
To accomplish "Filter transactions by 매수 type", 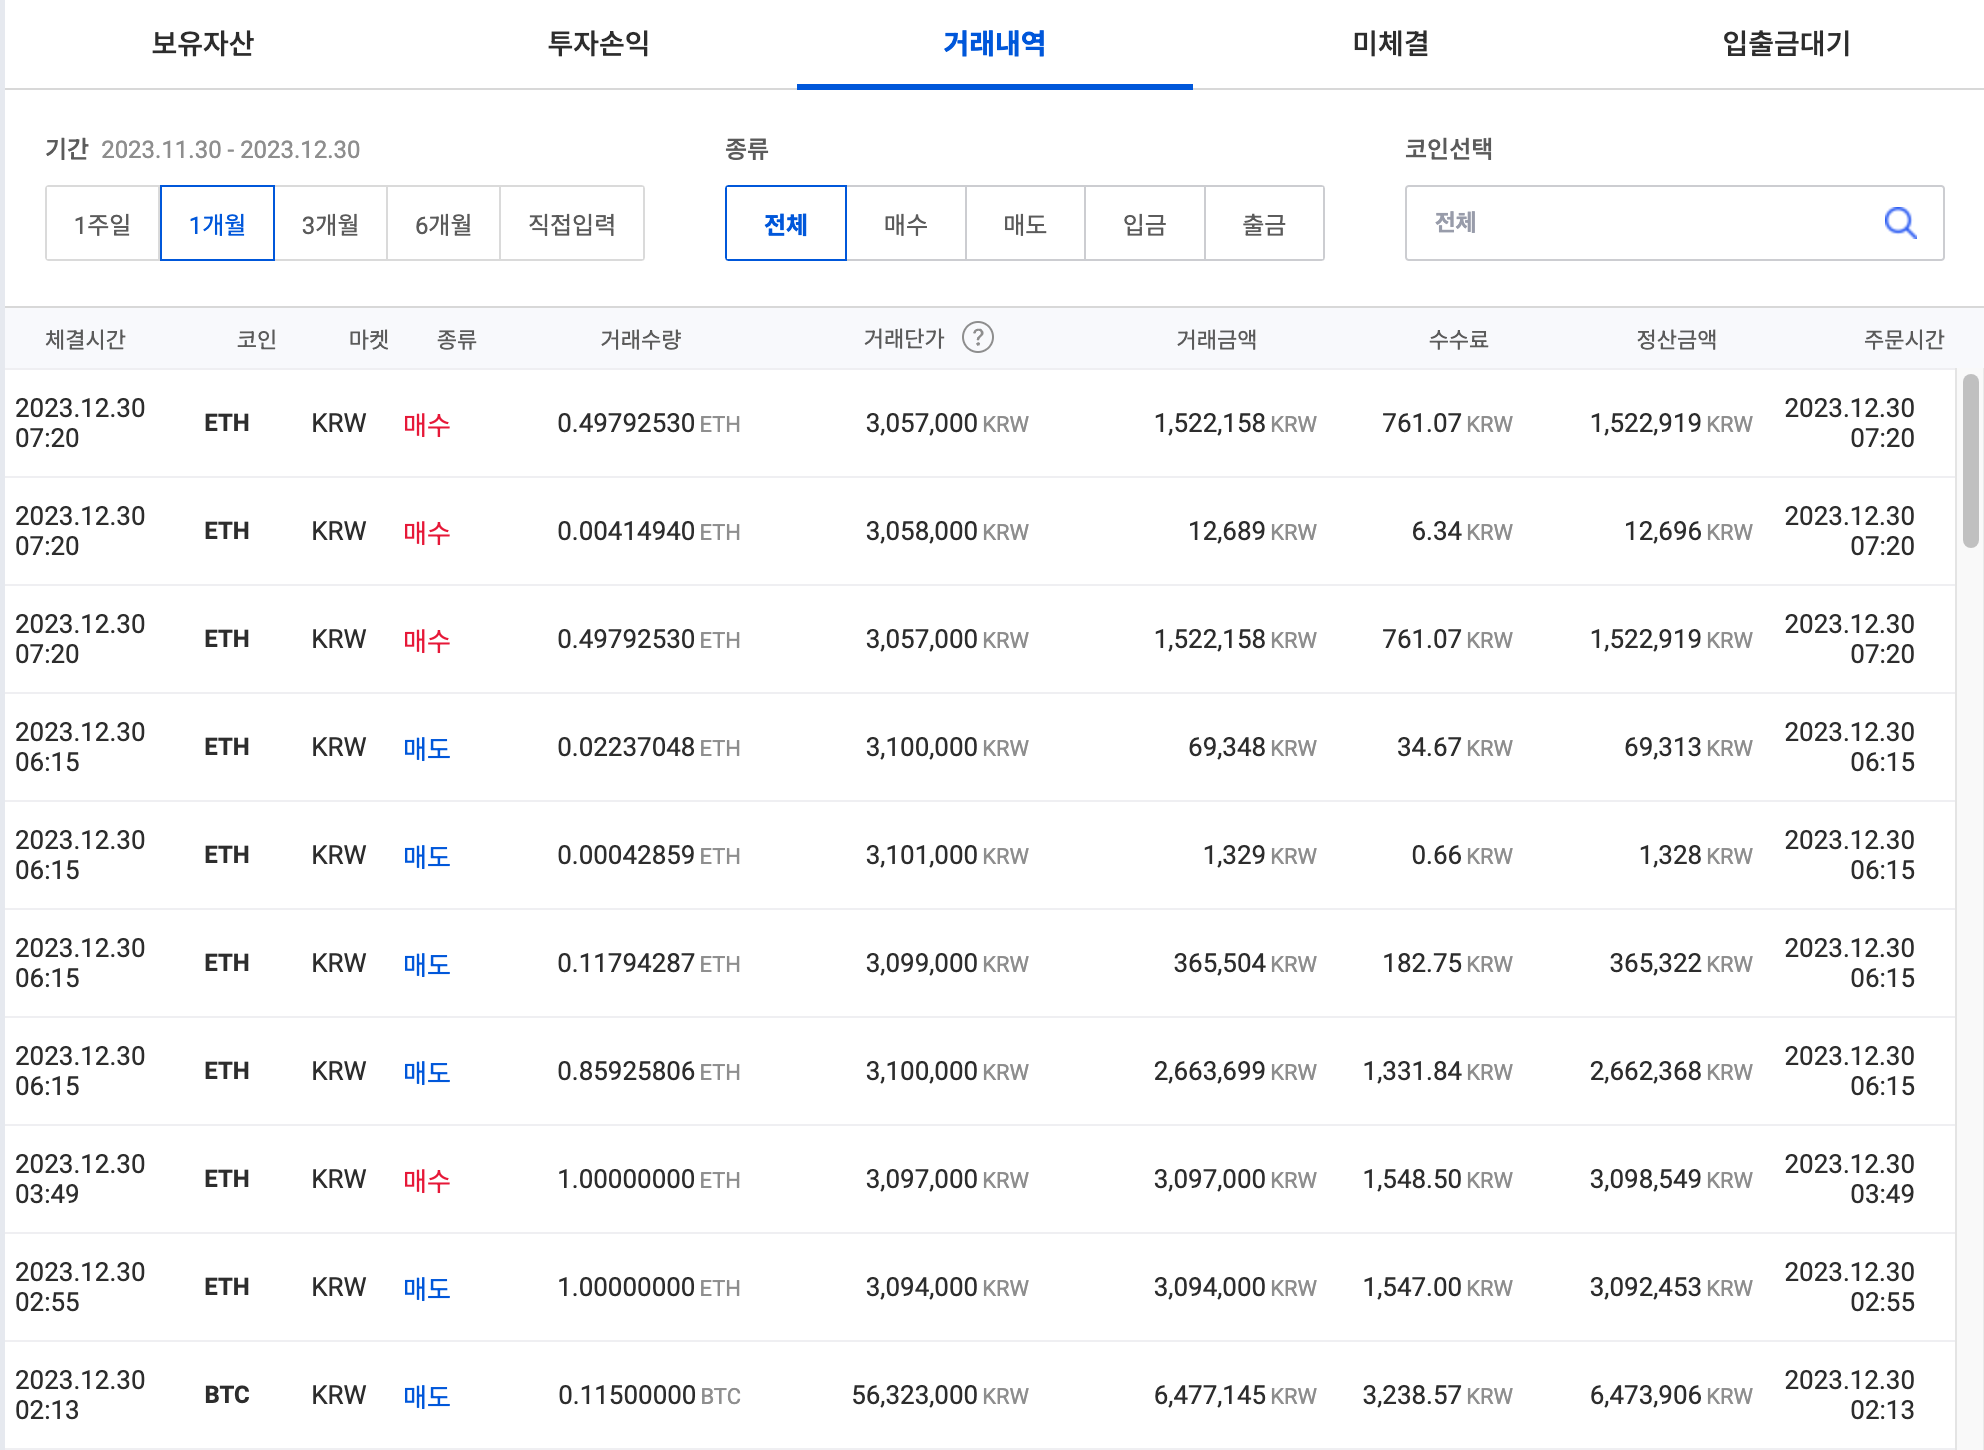I will click(905, 224).
